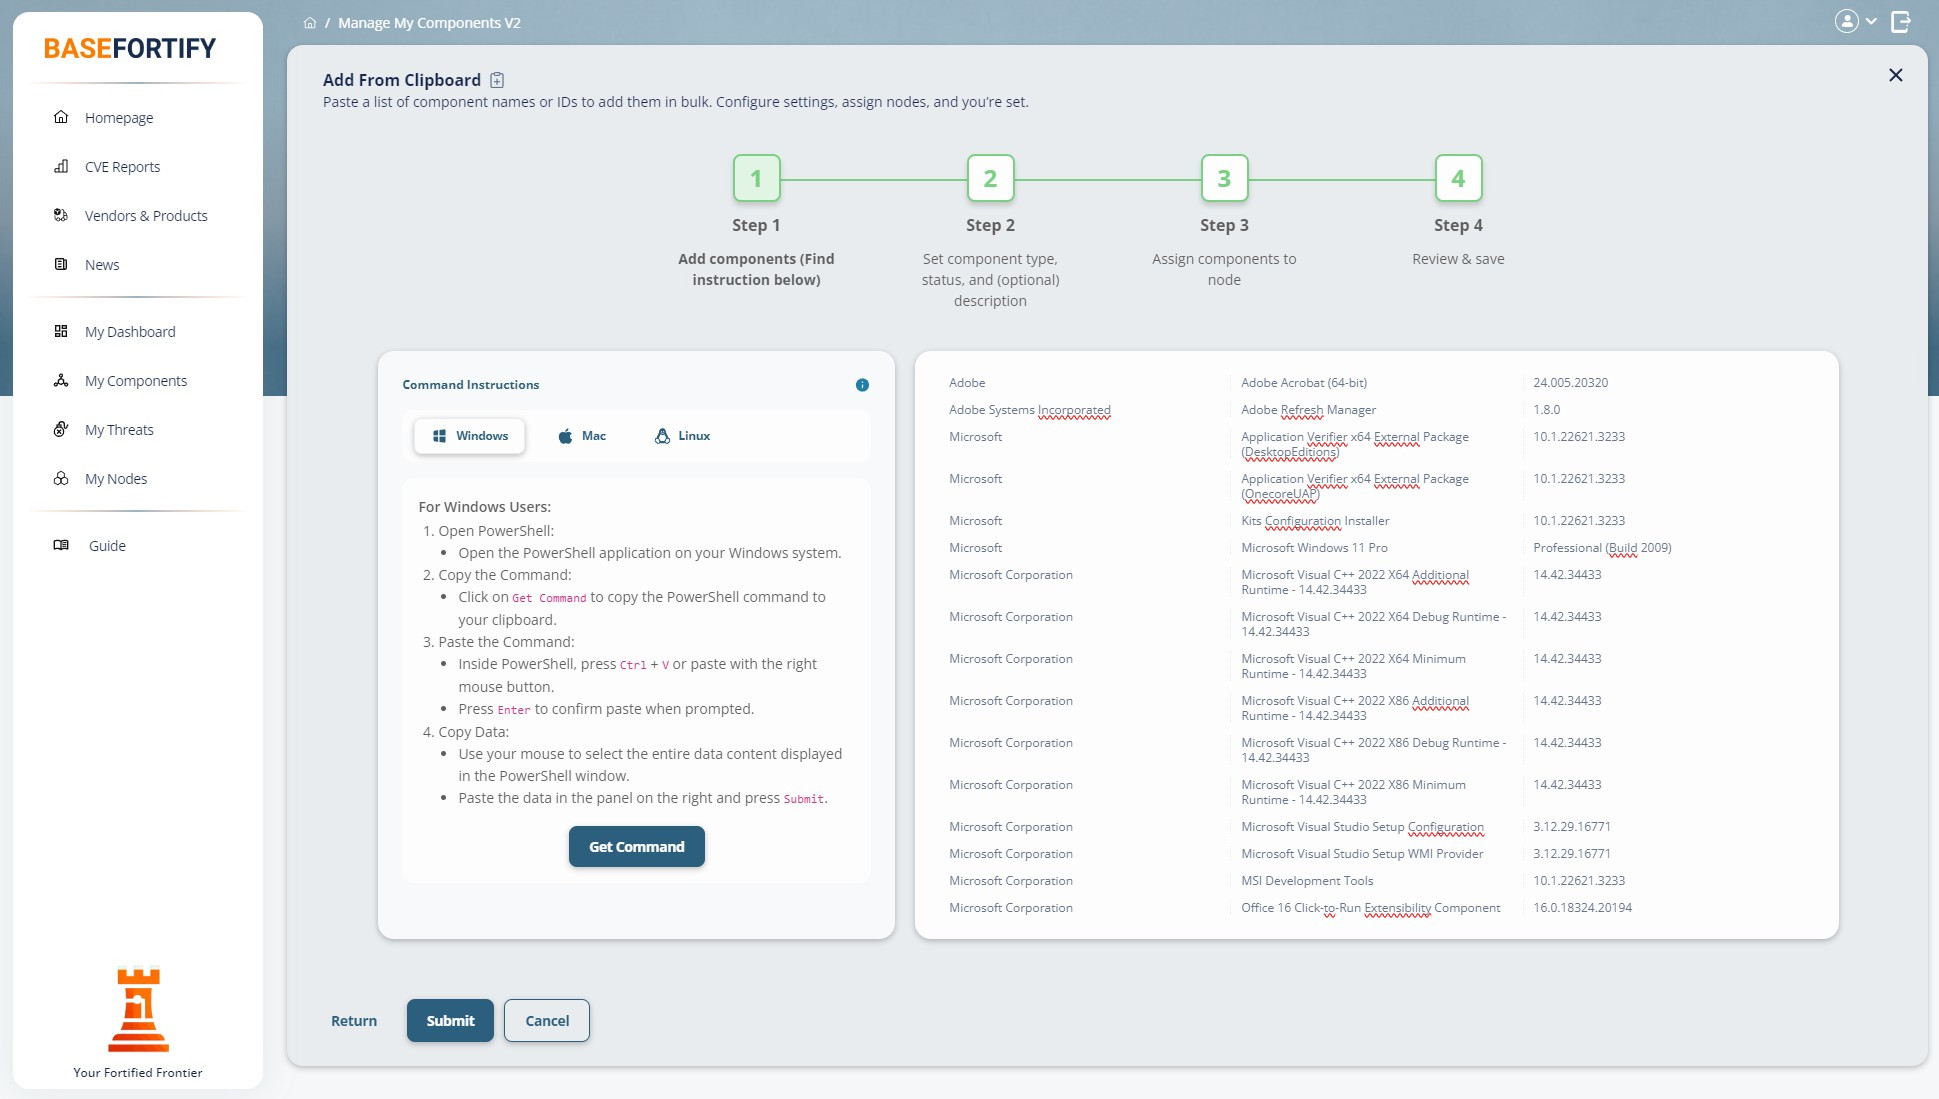This screenshot has width=1939, height=1099.
Task: Click the logout icon in header
Action: point(1901,21)
